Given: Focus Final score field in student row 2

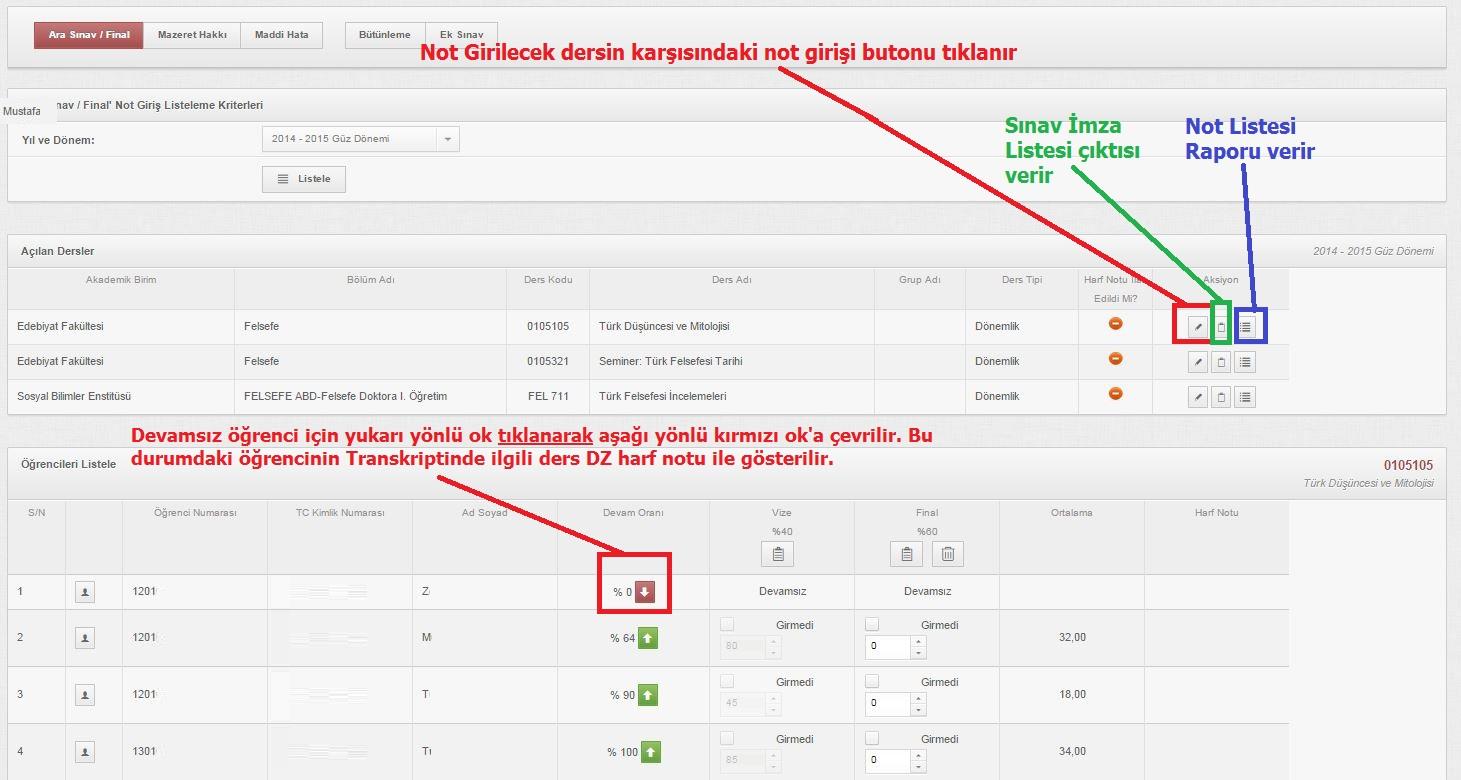Looking at the screenshot, I should [888, 647].
